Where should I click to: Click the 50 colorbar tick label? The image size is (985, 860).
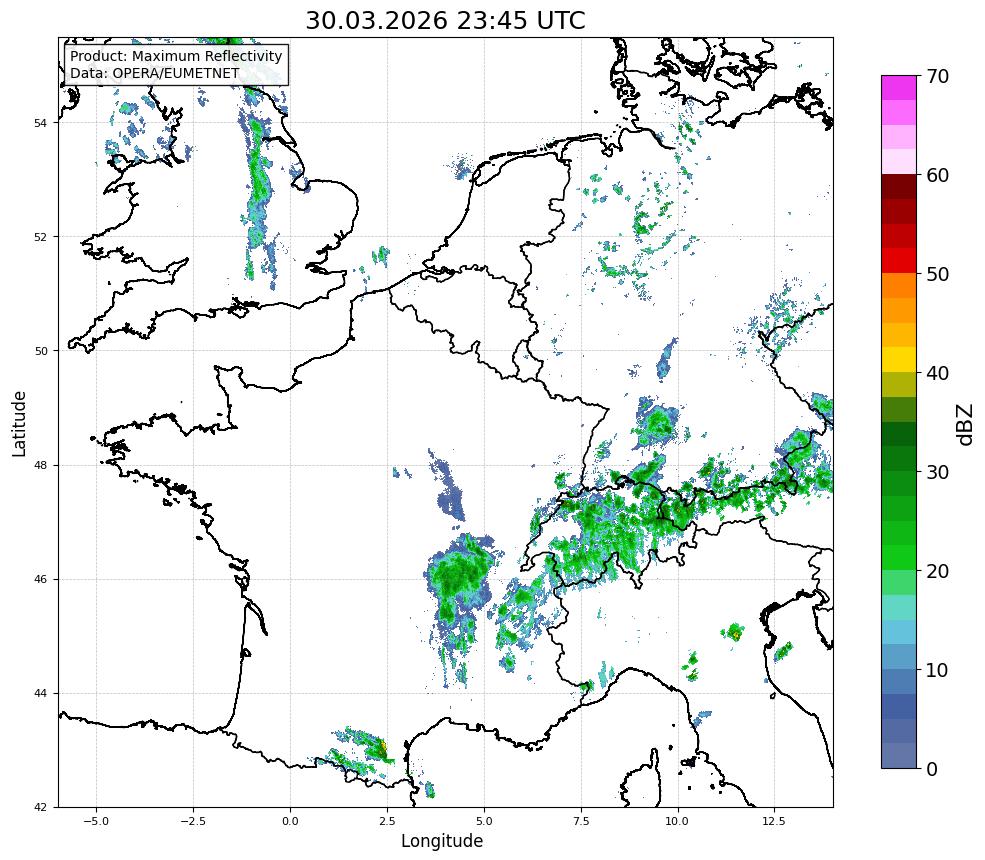coord(937,274)
